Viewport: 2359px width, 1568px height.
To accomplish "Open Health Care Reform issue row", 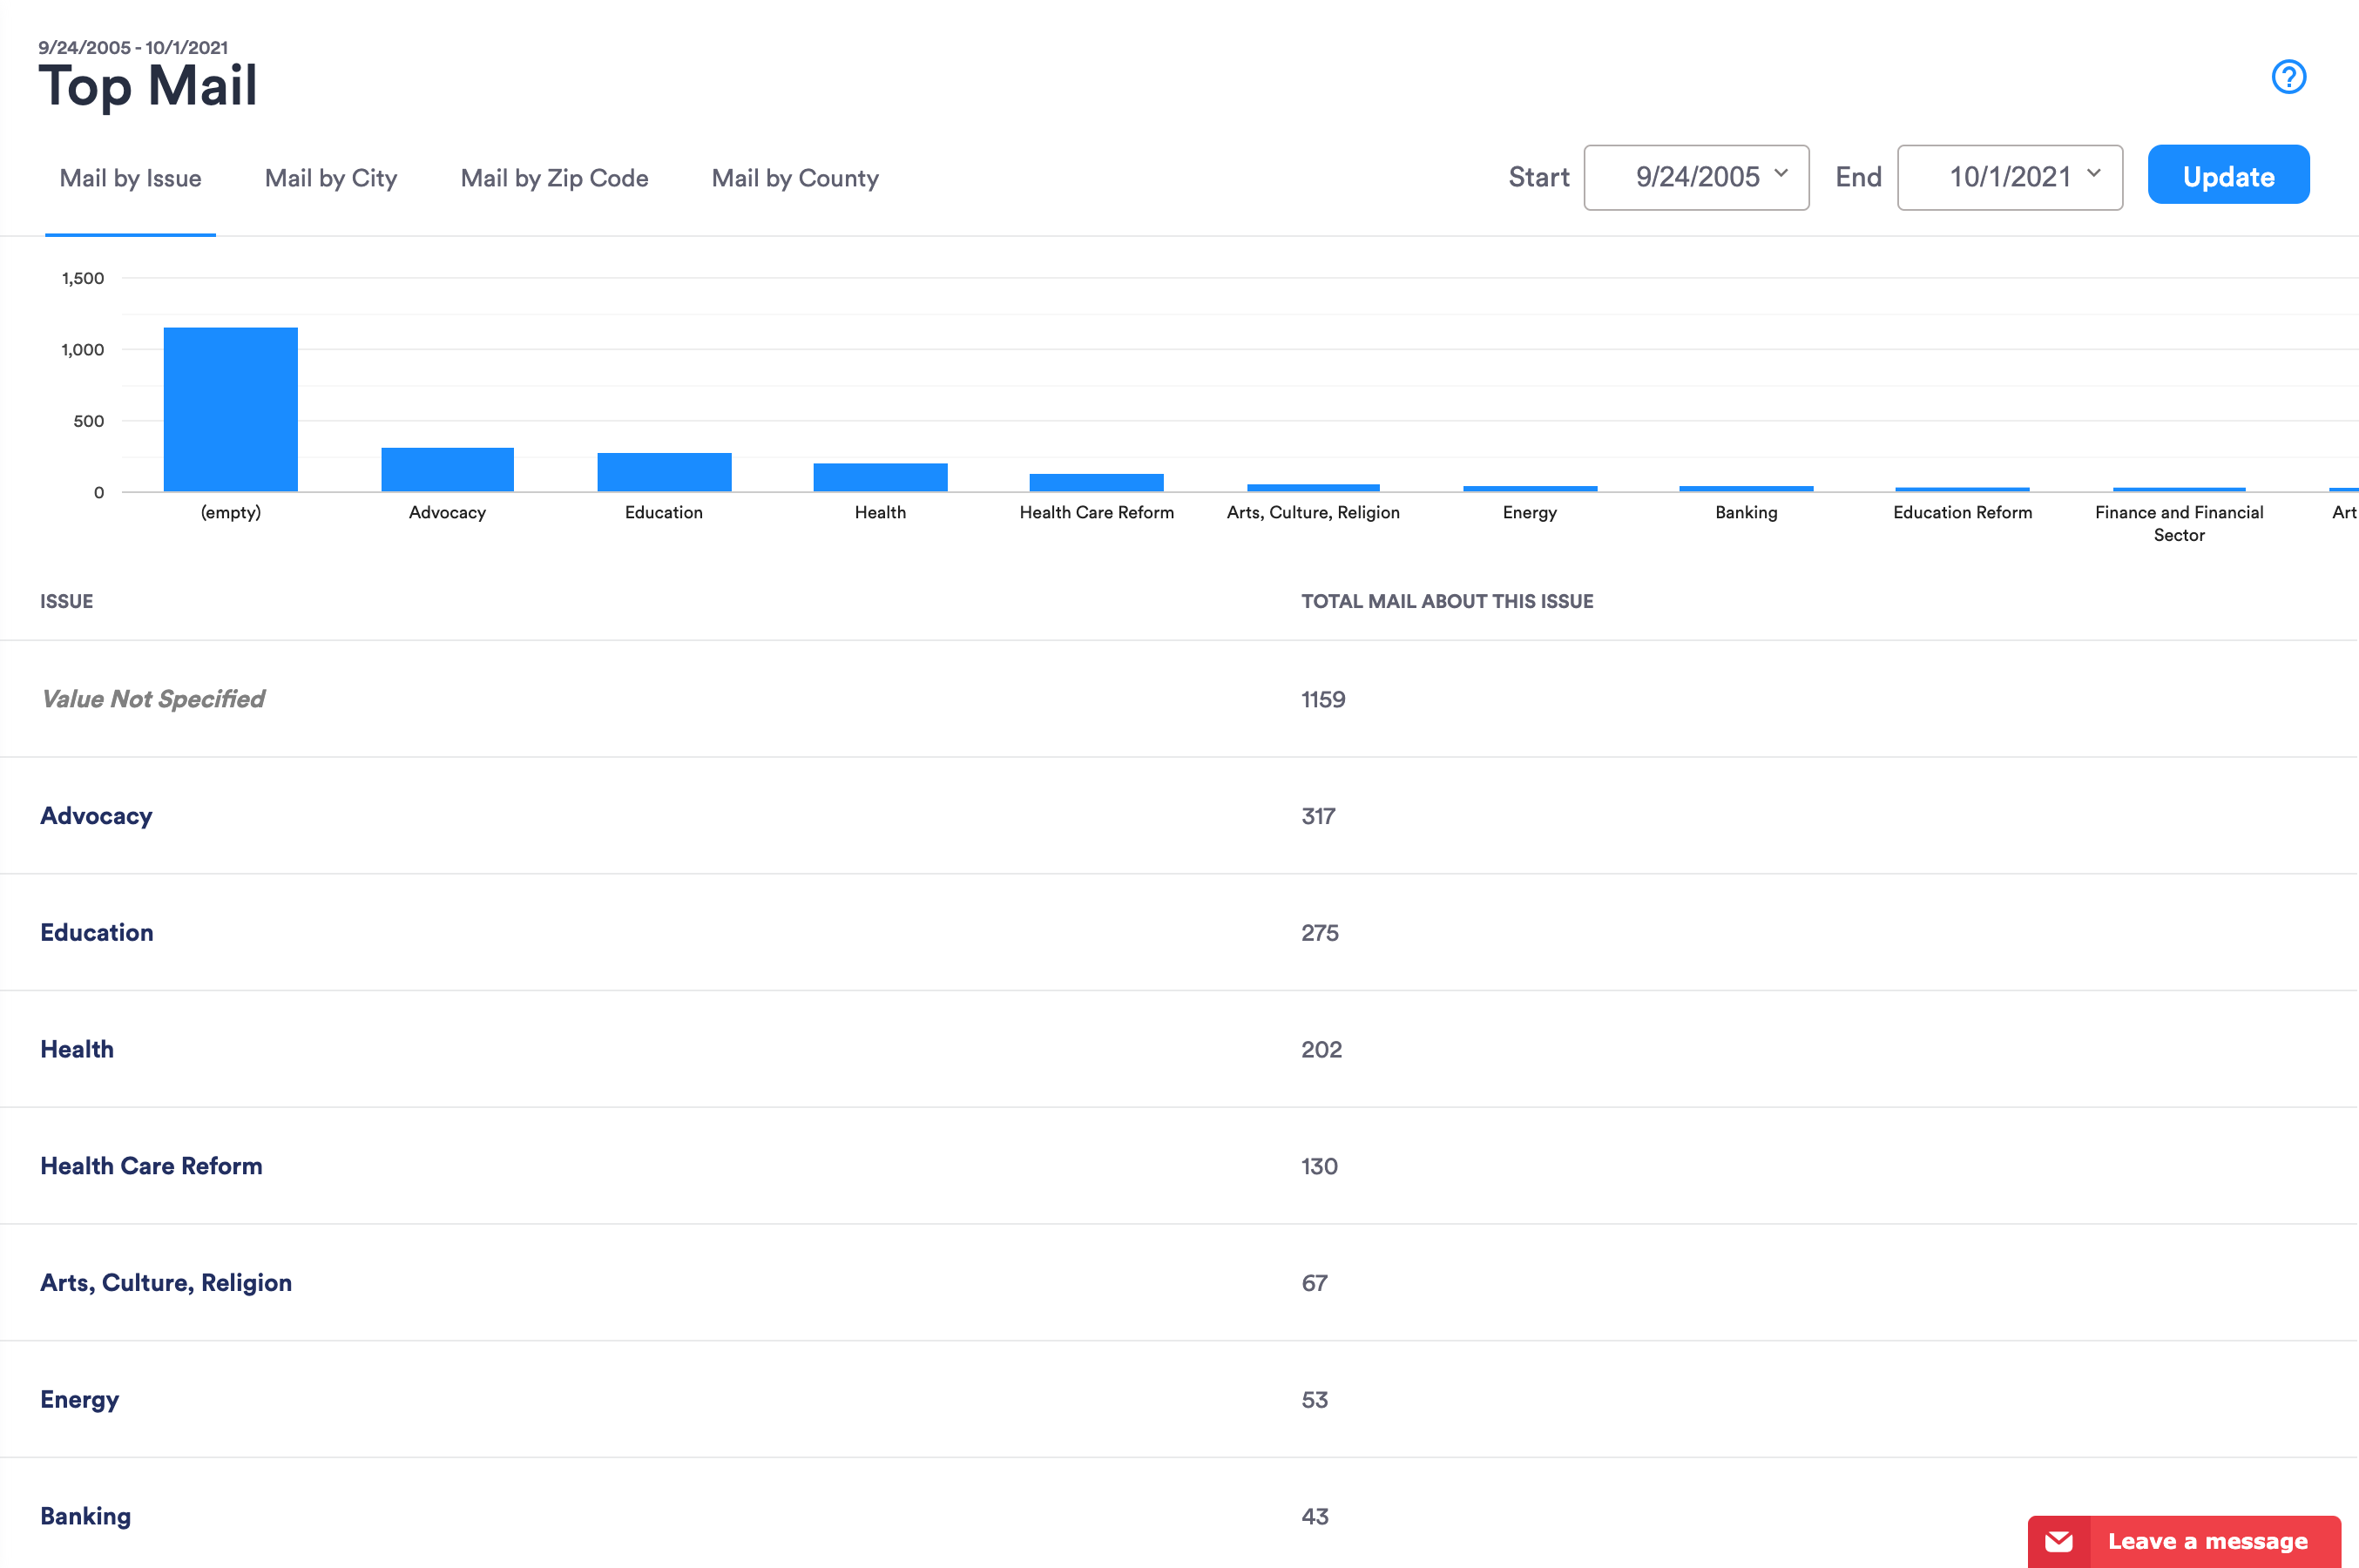I will pyautogui.click(x=151, y=1166).
